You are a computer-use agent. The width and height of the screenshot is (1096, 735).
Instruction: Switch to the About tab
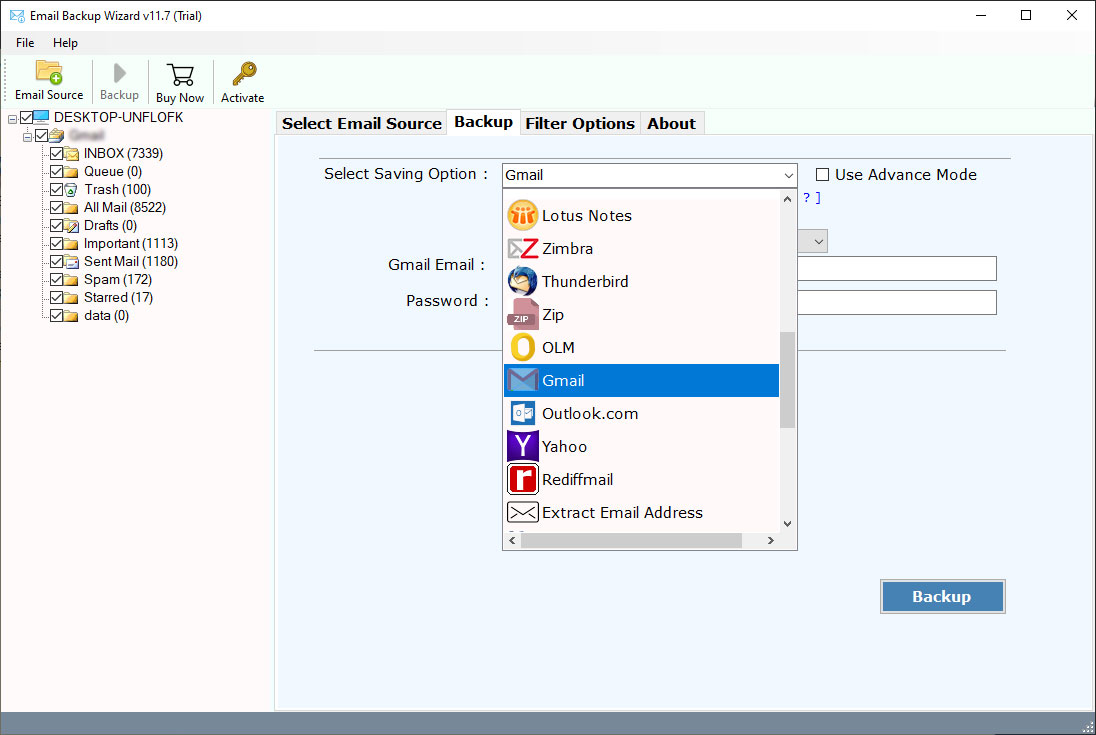click(x=671, y=124)
